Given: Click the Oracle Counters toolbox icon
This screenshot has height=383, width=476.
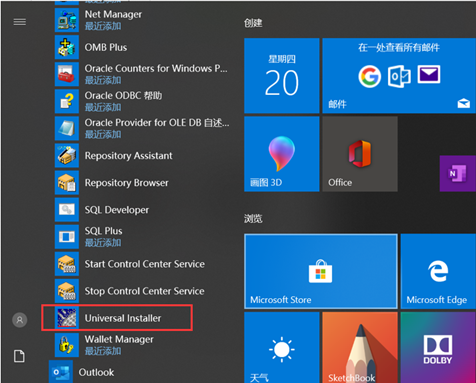Looking at the screenshot, I should tap(67, 74).
